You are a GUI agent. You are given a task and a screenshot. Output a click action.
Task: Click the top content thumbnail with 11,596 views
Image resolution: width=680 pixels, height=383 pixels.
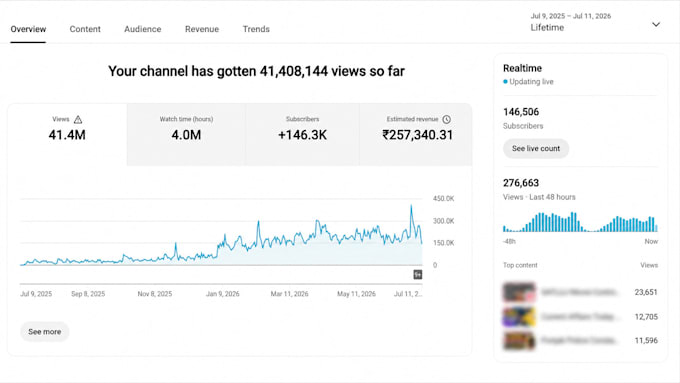point(519,340)
